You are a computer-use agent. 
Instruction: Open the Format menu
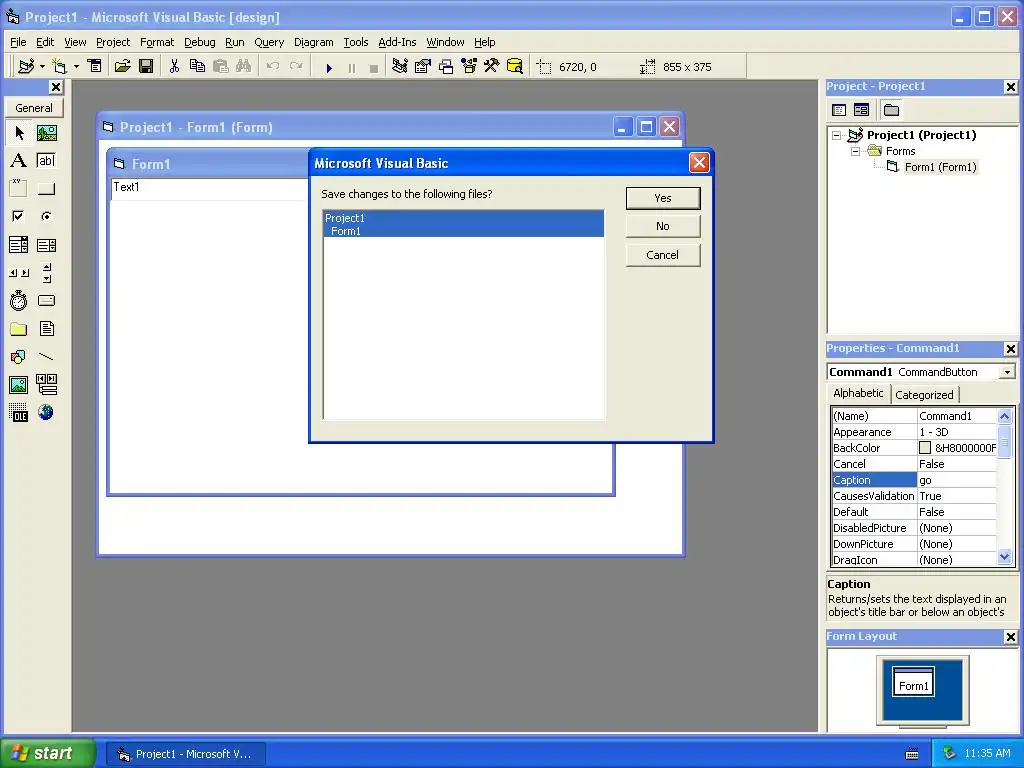[157, 42]
